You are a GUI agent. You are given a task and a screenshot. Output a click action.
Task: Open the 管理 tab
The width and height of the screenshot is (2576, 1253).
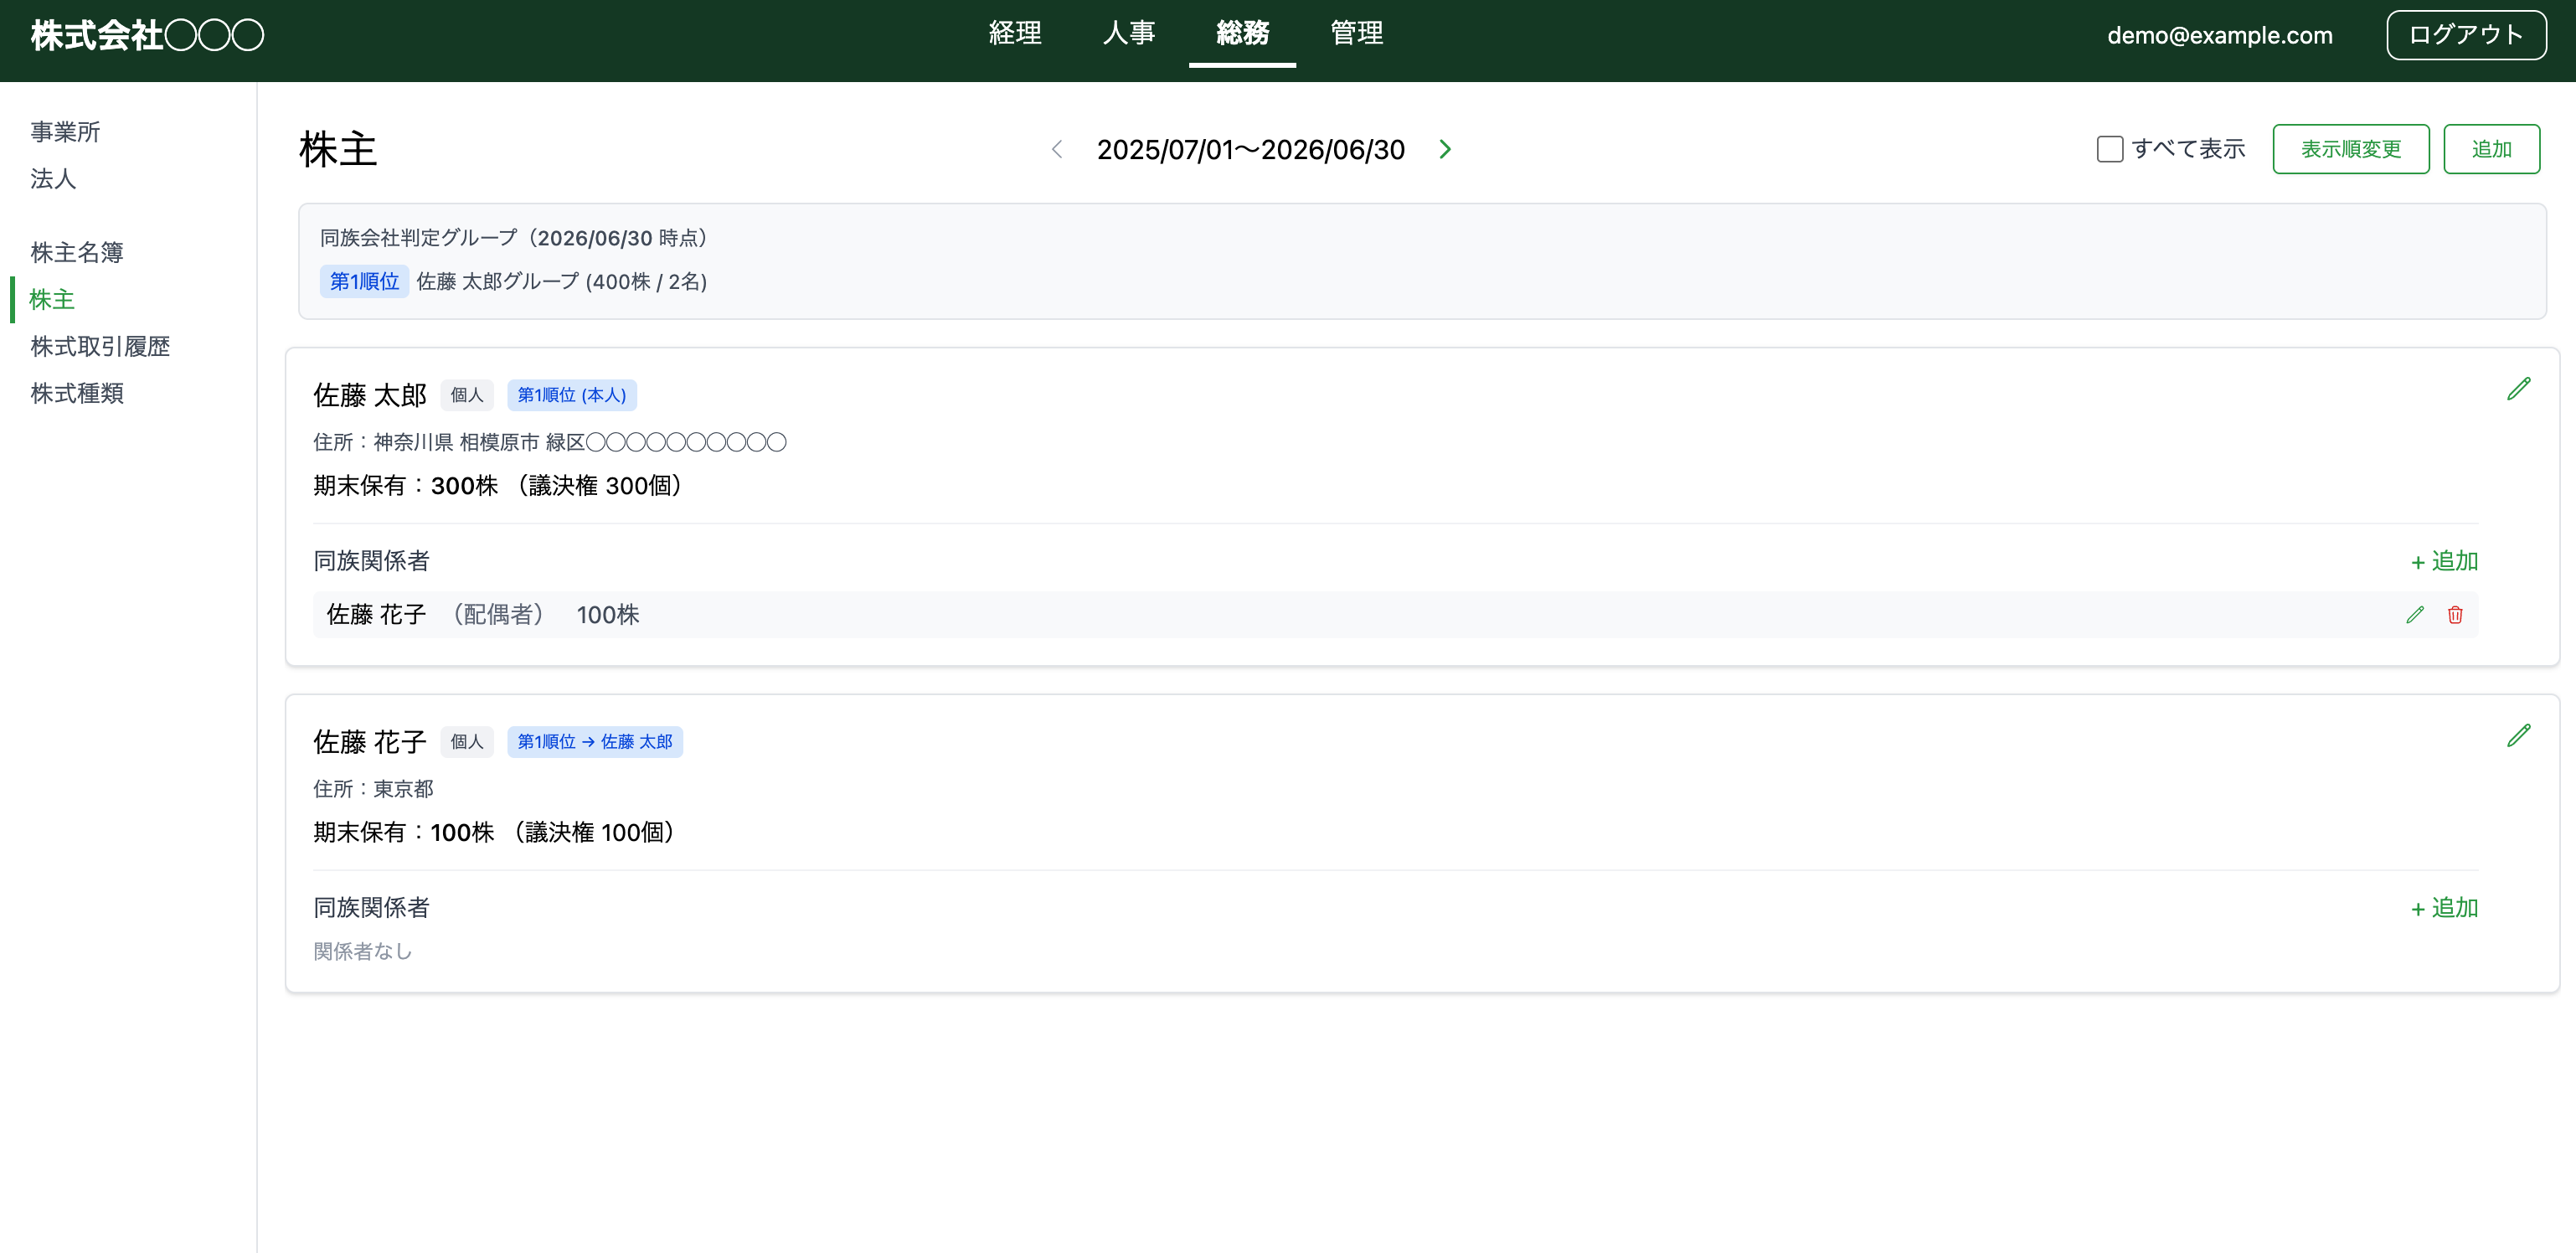coord(1356,34)
